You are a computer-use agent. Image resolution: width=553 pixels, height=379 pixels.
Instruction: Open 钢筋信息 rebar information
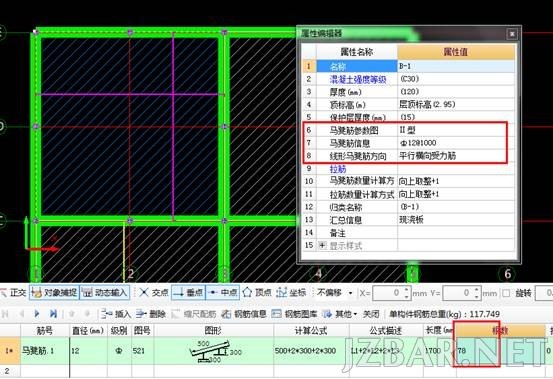244,313
